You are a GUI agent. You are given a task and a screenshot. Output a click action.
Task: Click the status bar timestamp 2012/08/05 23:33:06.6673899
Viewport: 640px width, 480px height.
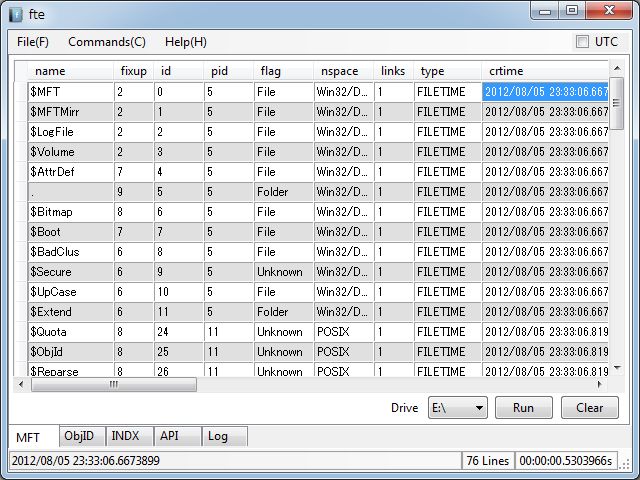235,461
